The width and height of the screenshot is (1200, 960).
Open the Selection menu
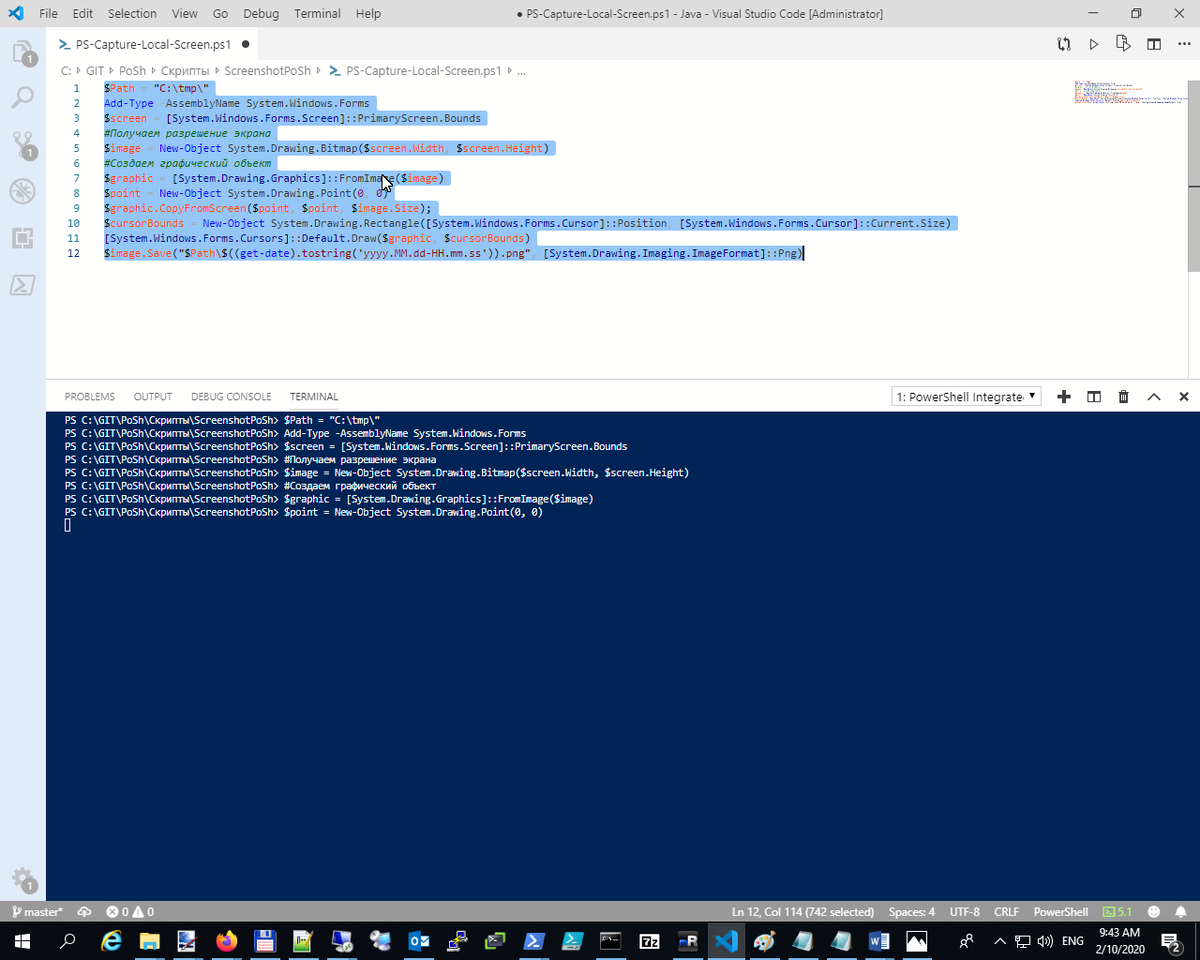[x=132, y=14]
